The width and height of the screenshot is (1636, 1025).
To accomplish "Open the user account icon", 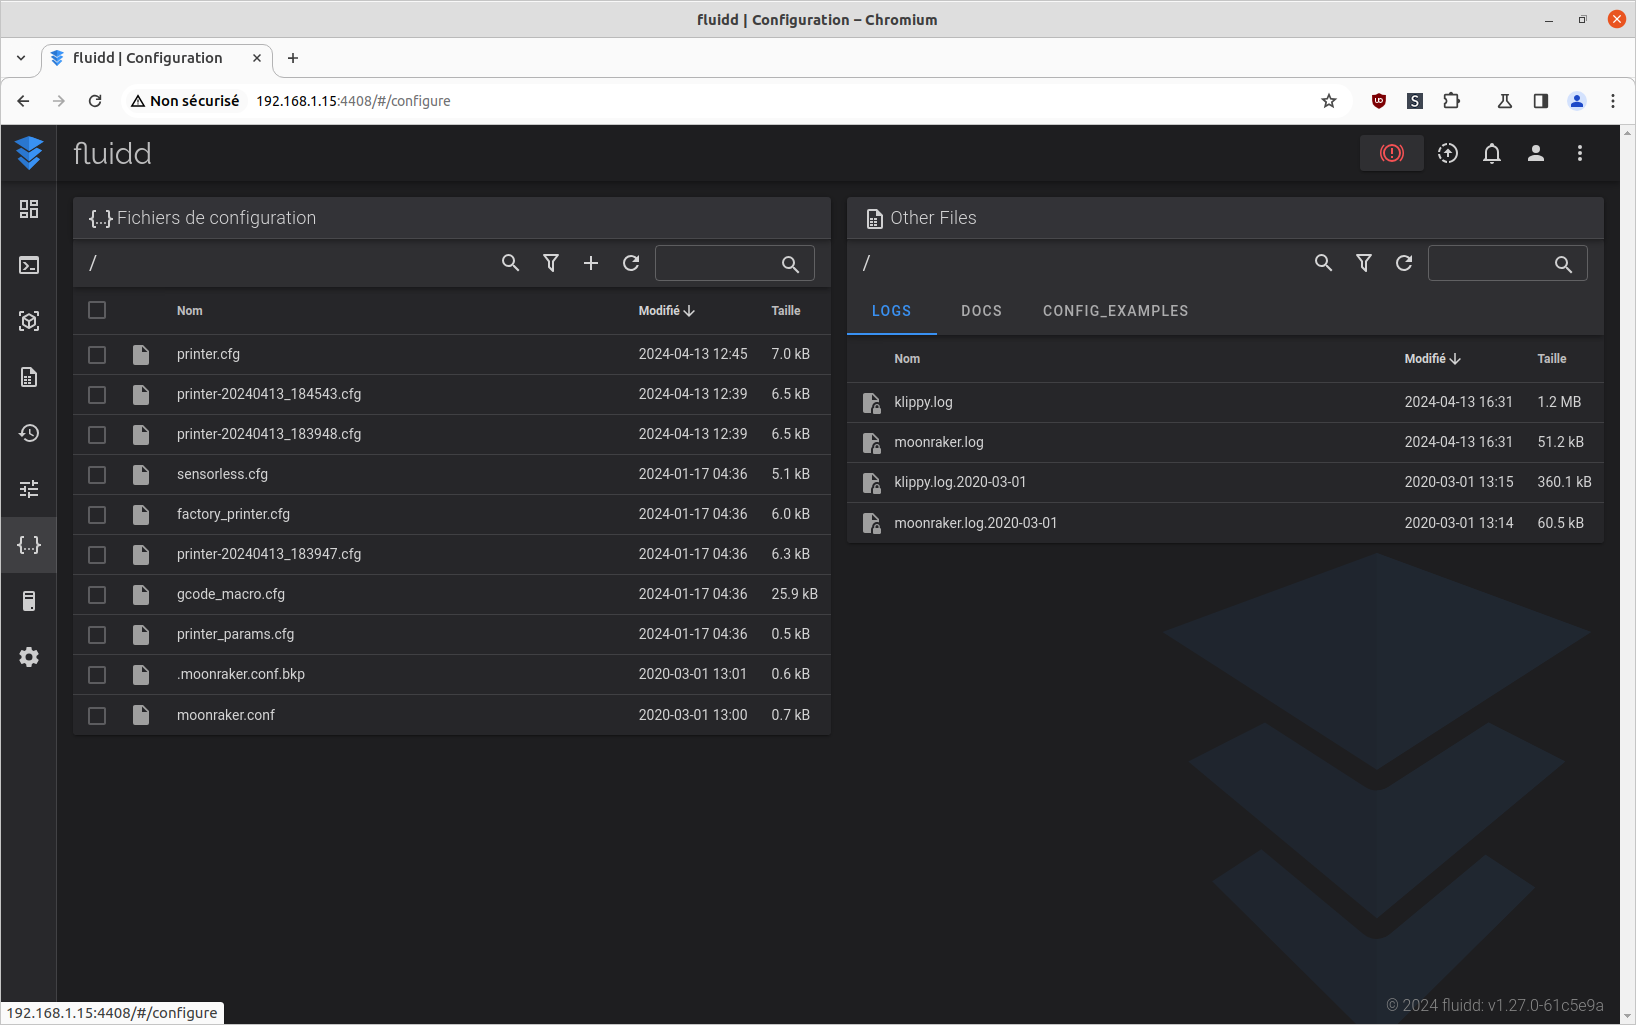I will 1536,153.
